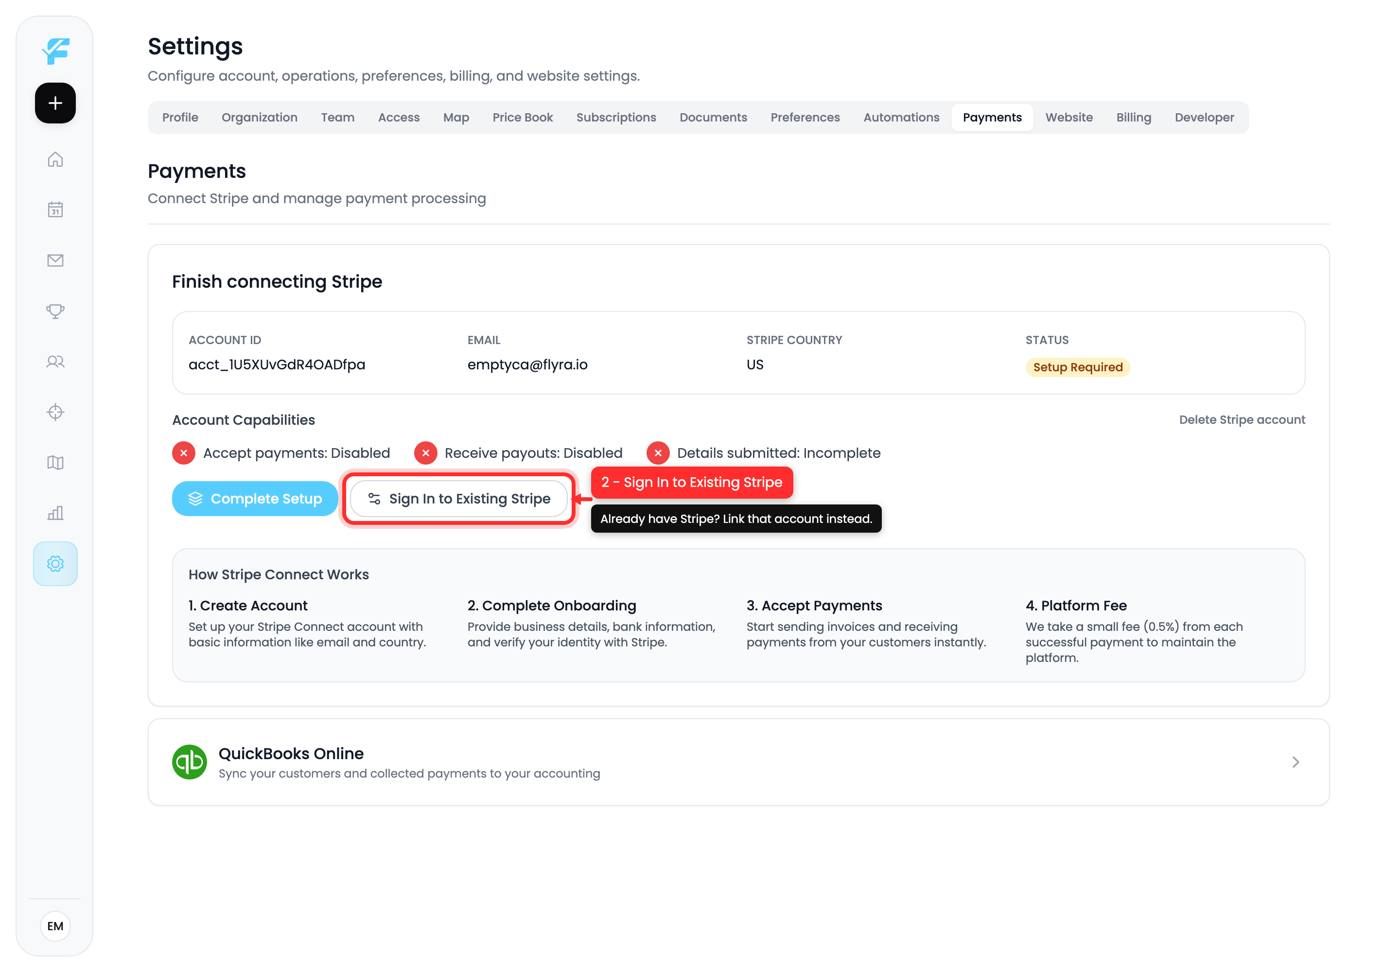Click the Delete Stripe account link

click(x=1242, y=420)
